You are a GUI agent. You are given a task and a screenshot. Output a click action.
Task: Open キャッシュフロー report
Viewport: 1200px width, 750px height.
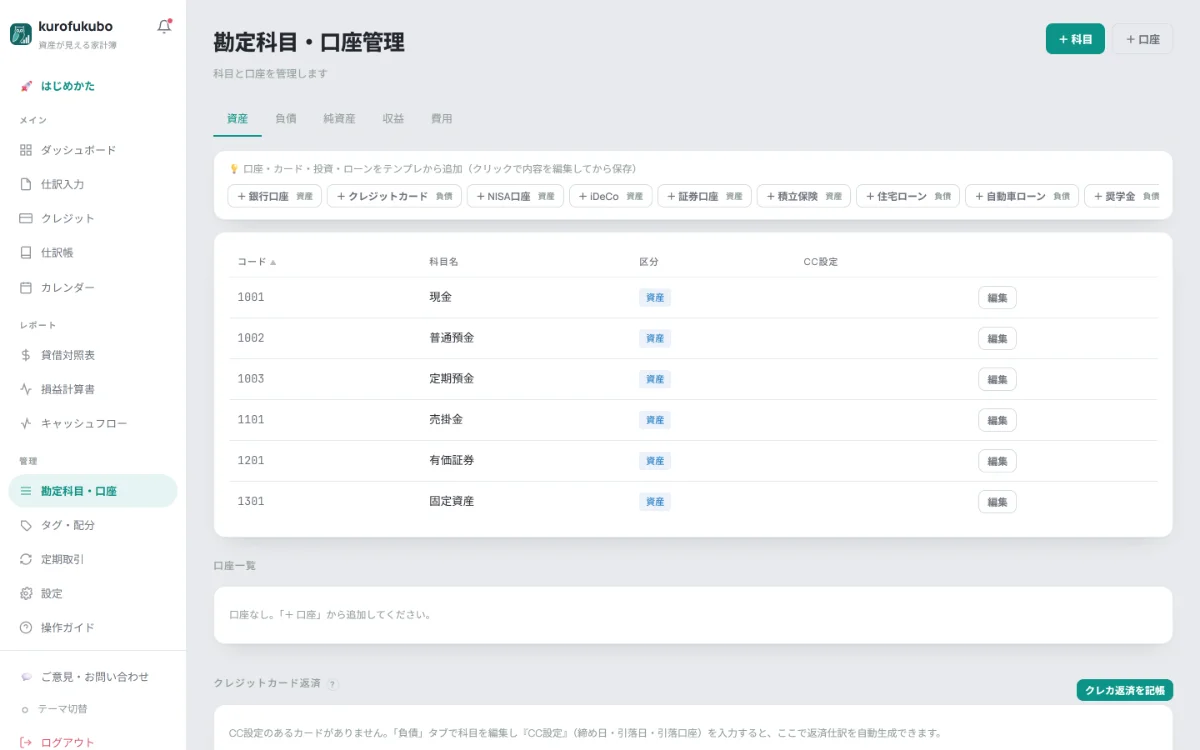93,423
